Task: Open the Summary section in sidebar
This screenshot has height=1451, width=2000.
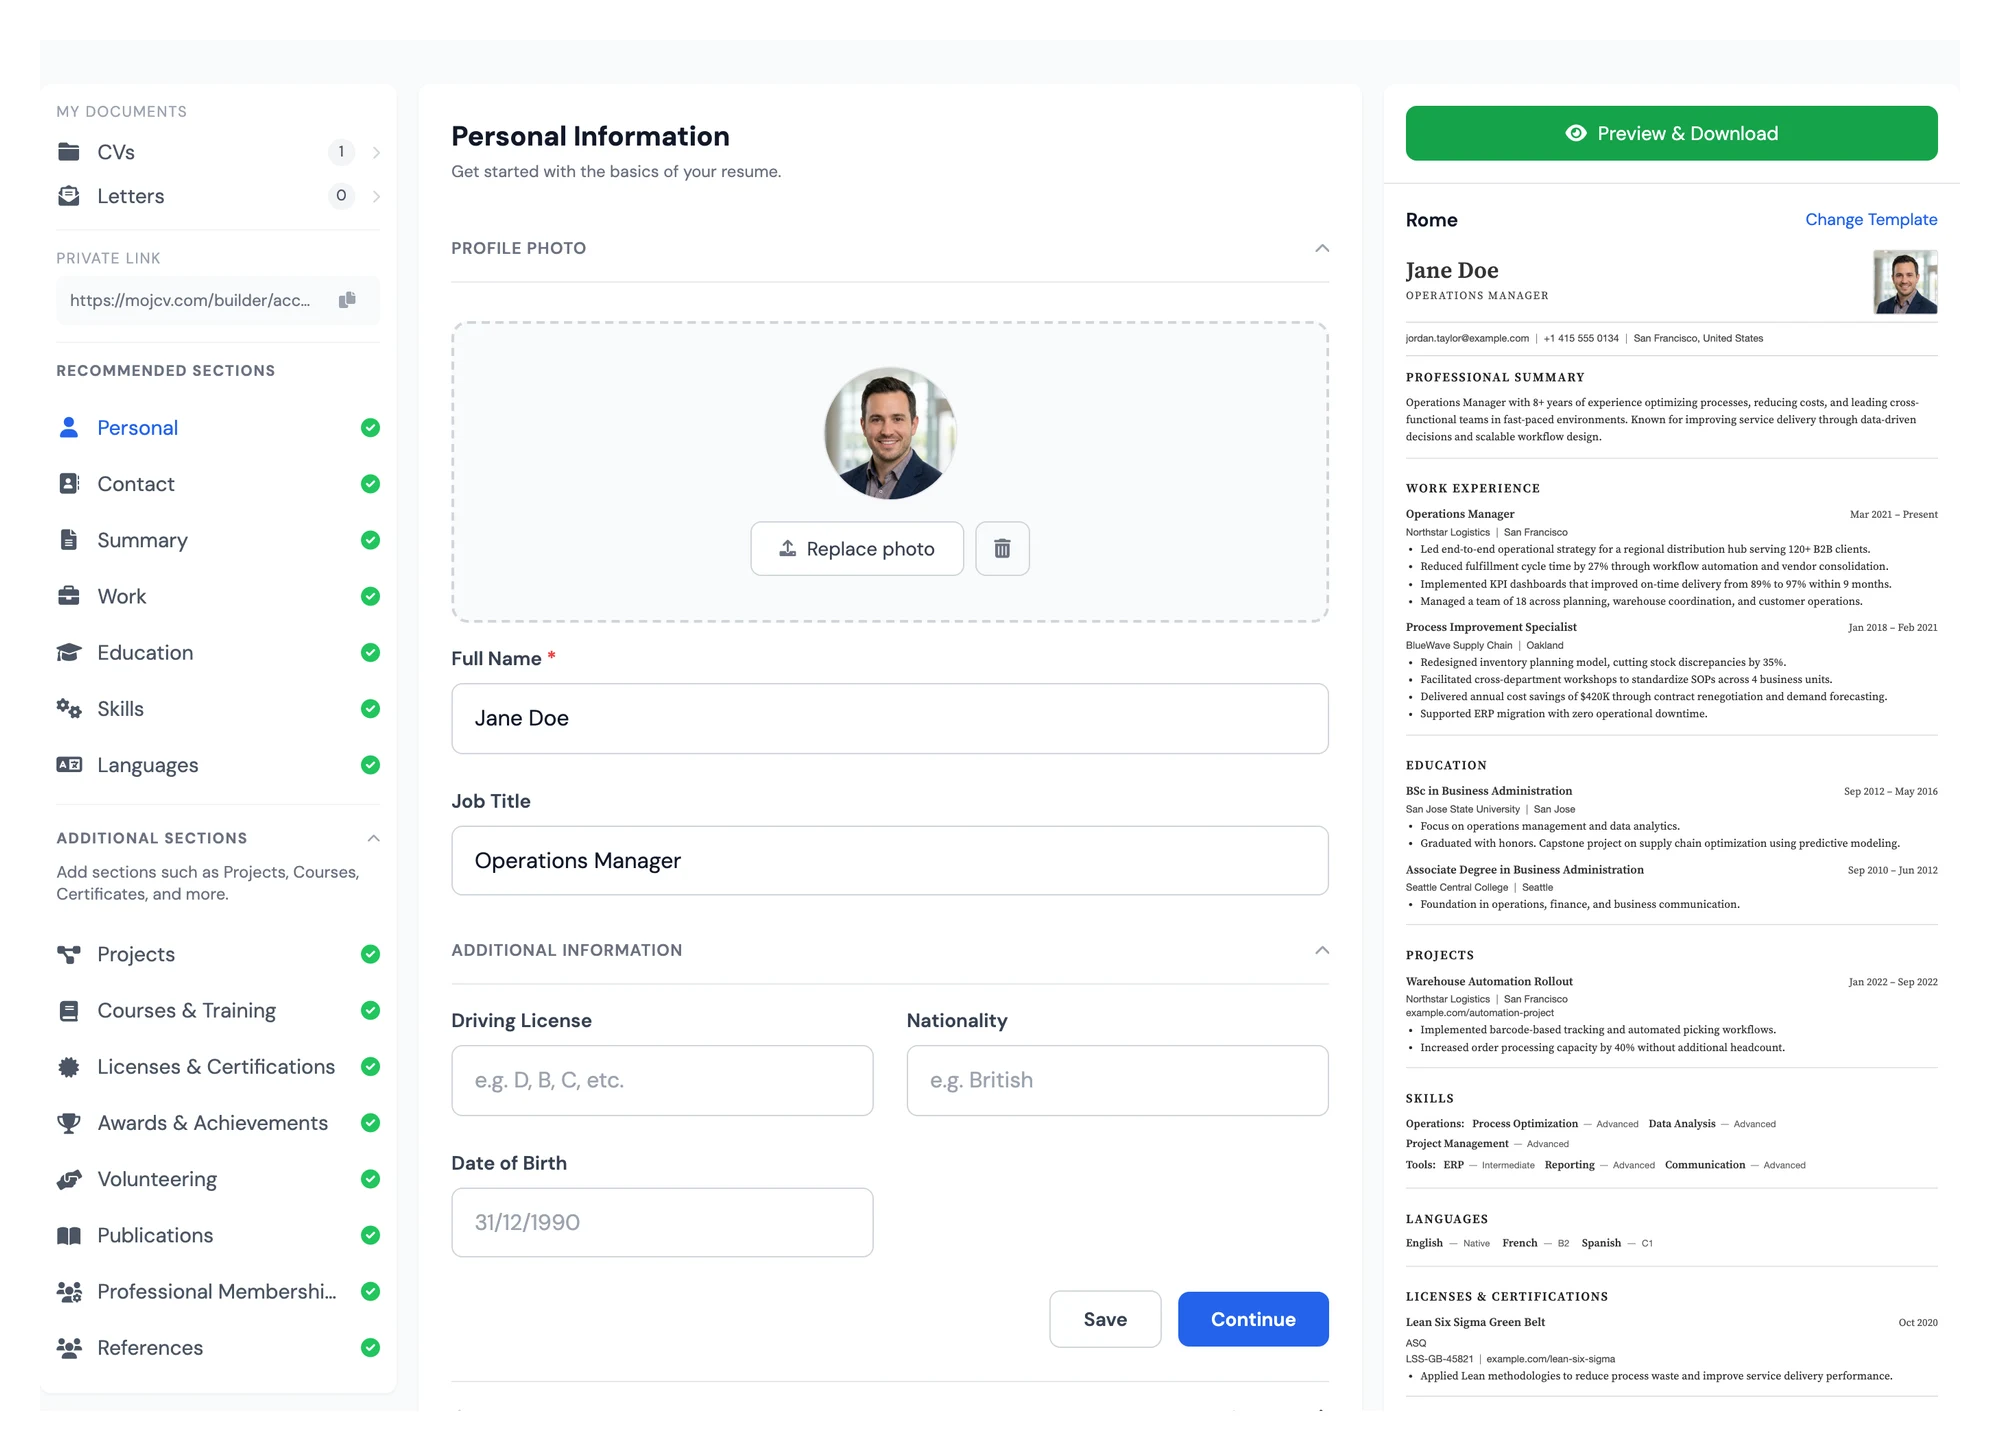Action: 218,540
